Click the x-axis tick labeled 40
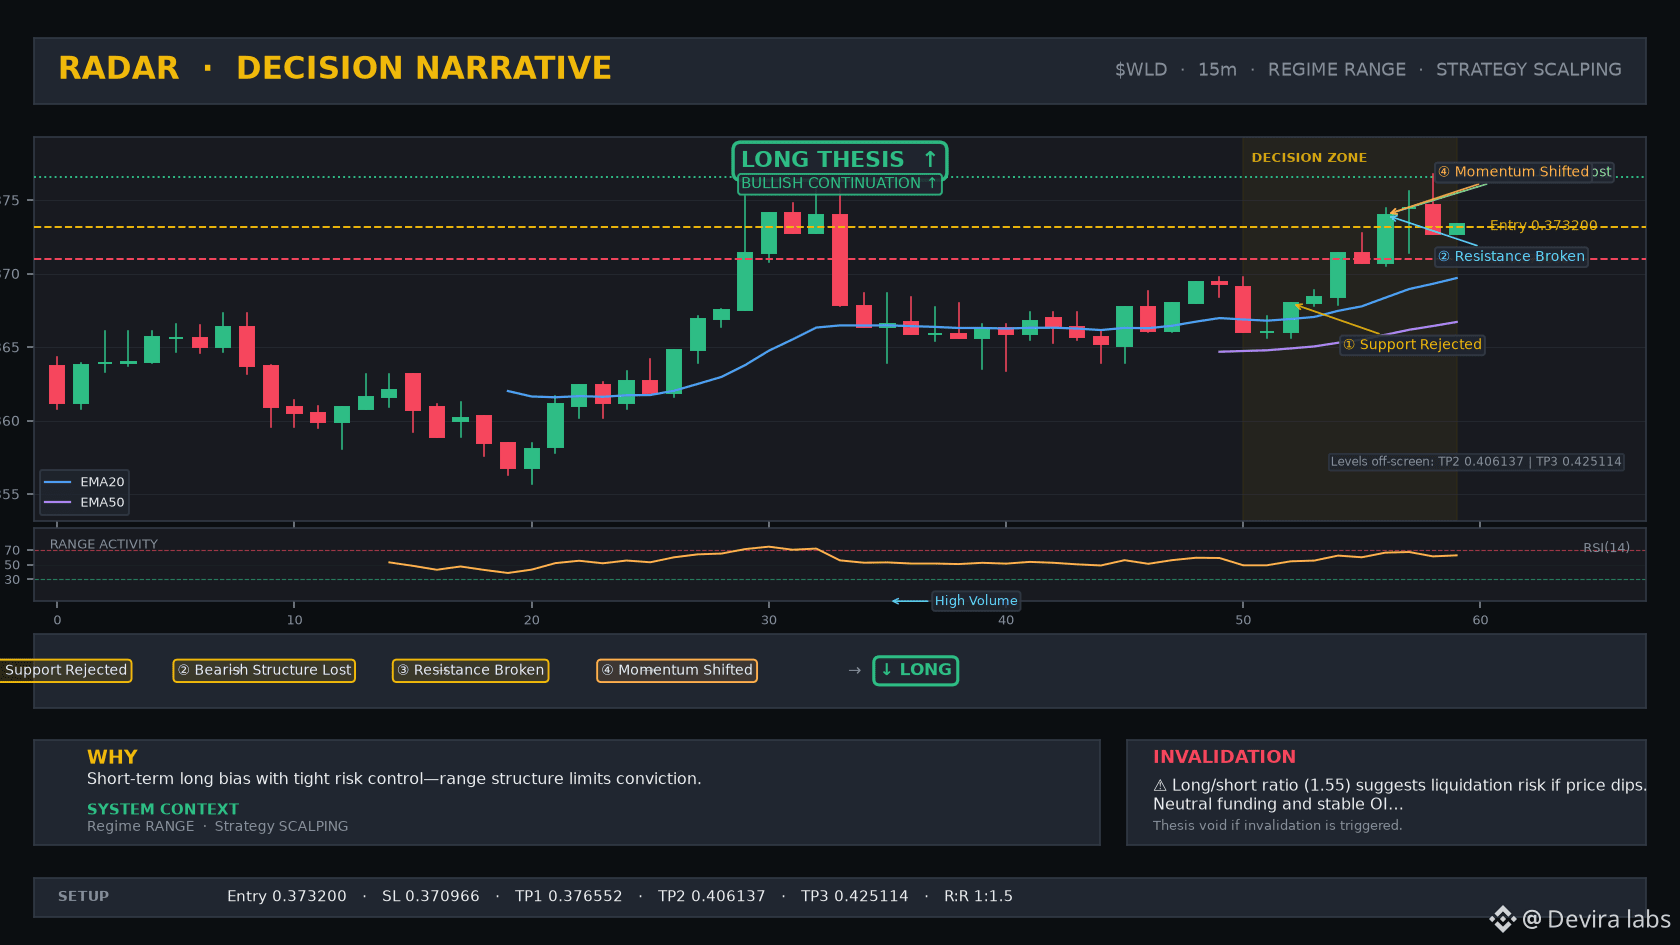Image resolution: width=1680 pixels, height=945 pixels. [x=1006, y=620]
